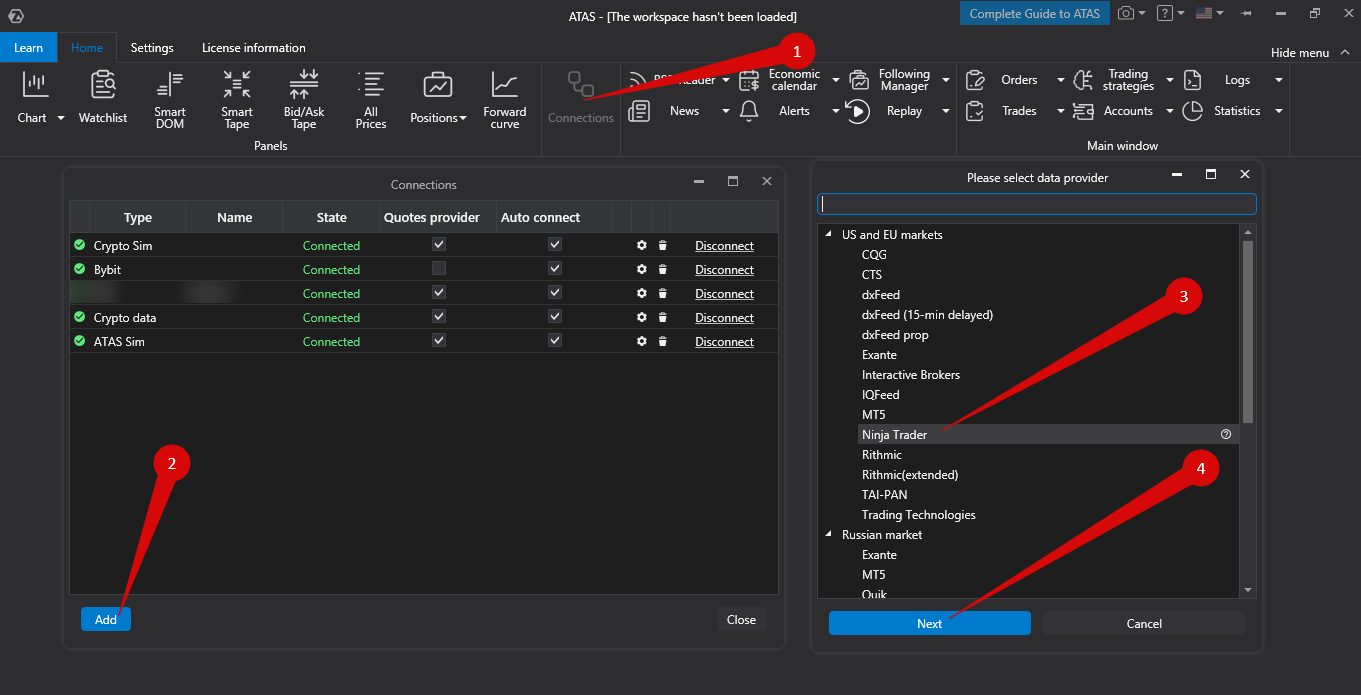This screenshot has height=695, width=1361.
Task: Open the Trading strategies icon
Action: (1083, 80)
